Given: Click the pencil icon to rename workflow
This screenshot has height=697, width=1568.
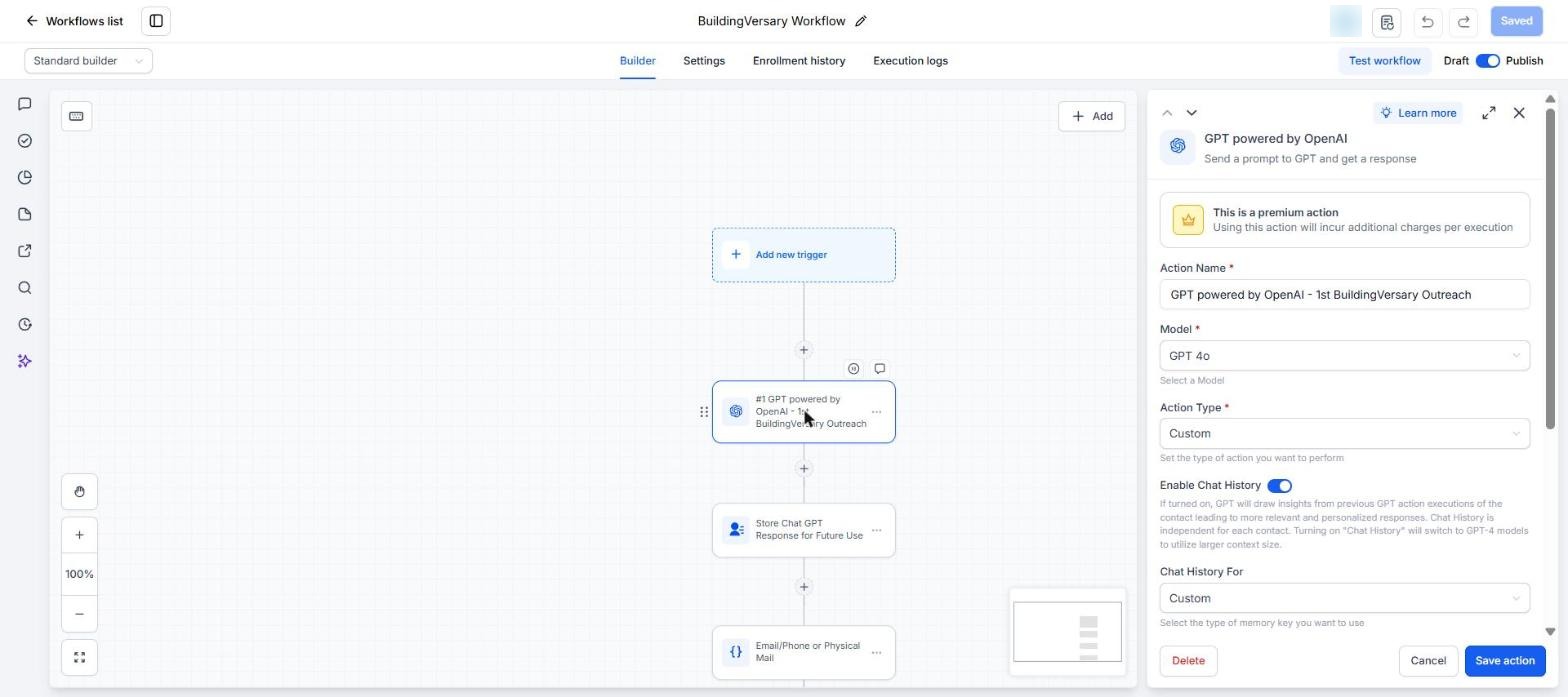Looking at the screenshot, I should [861, 21].
